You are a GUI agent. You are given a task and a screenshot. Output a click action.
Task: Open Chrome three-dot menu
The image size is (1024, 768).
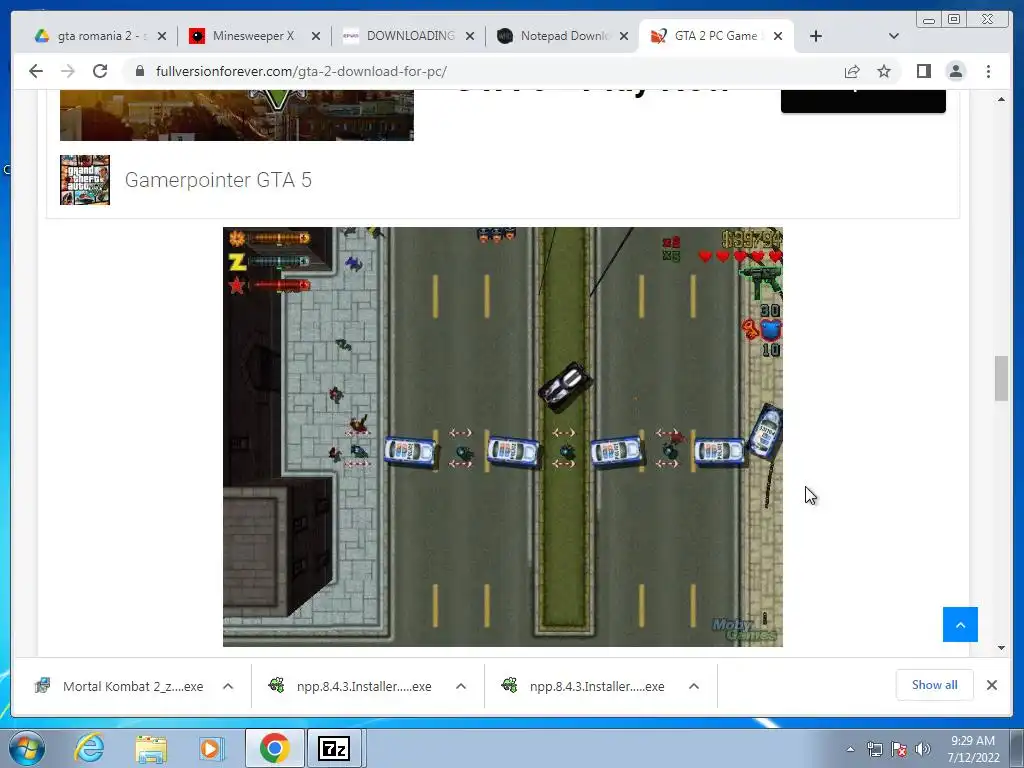(988, 71)
